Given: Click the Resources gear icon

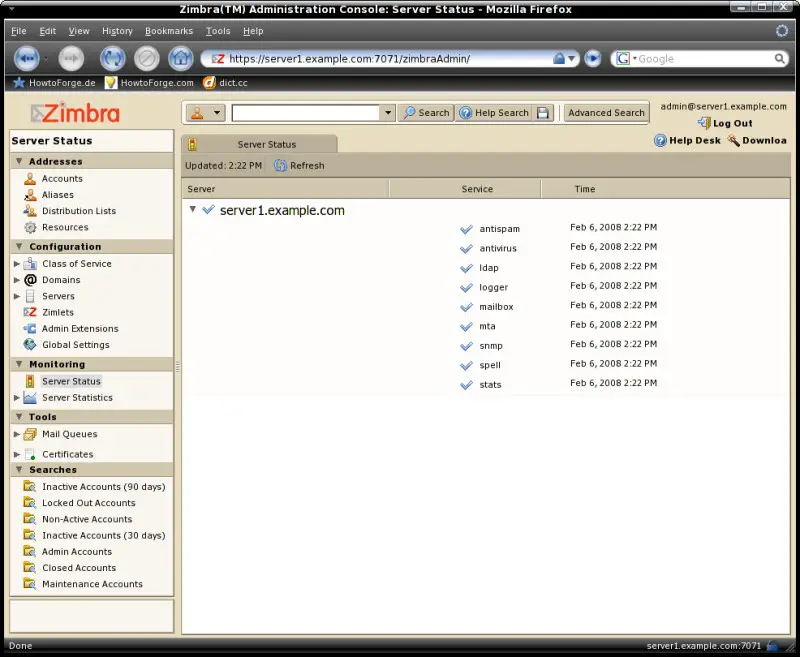Looking at the screenshot, I should coord(30,227).
